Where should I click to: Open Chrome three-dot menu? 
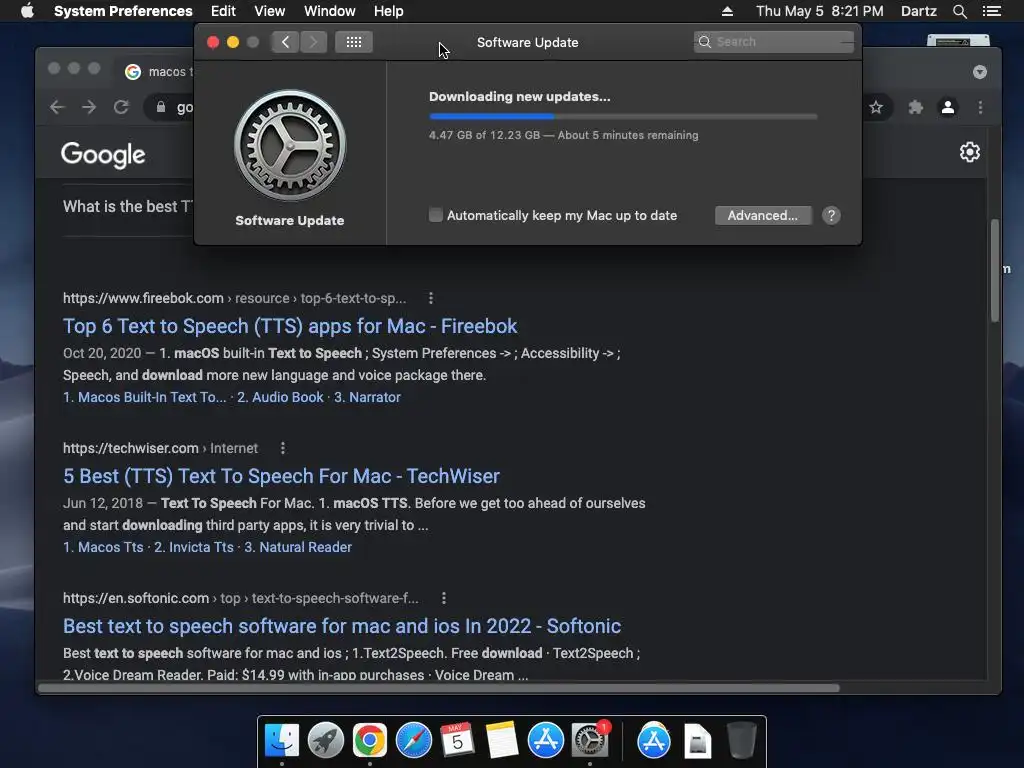980,107
